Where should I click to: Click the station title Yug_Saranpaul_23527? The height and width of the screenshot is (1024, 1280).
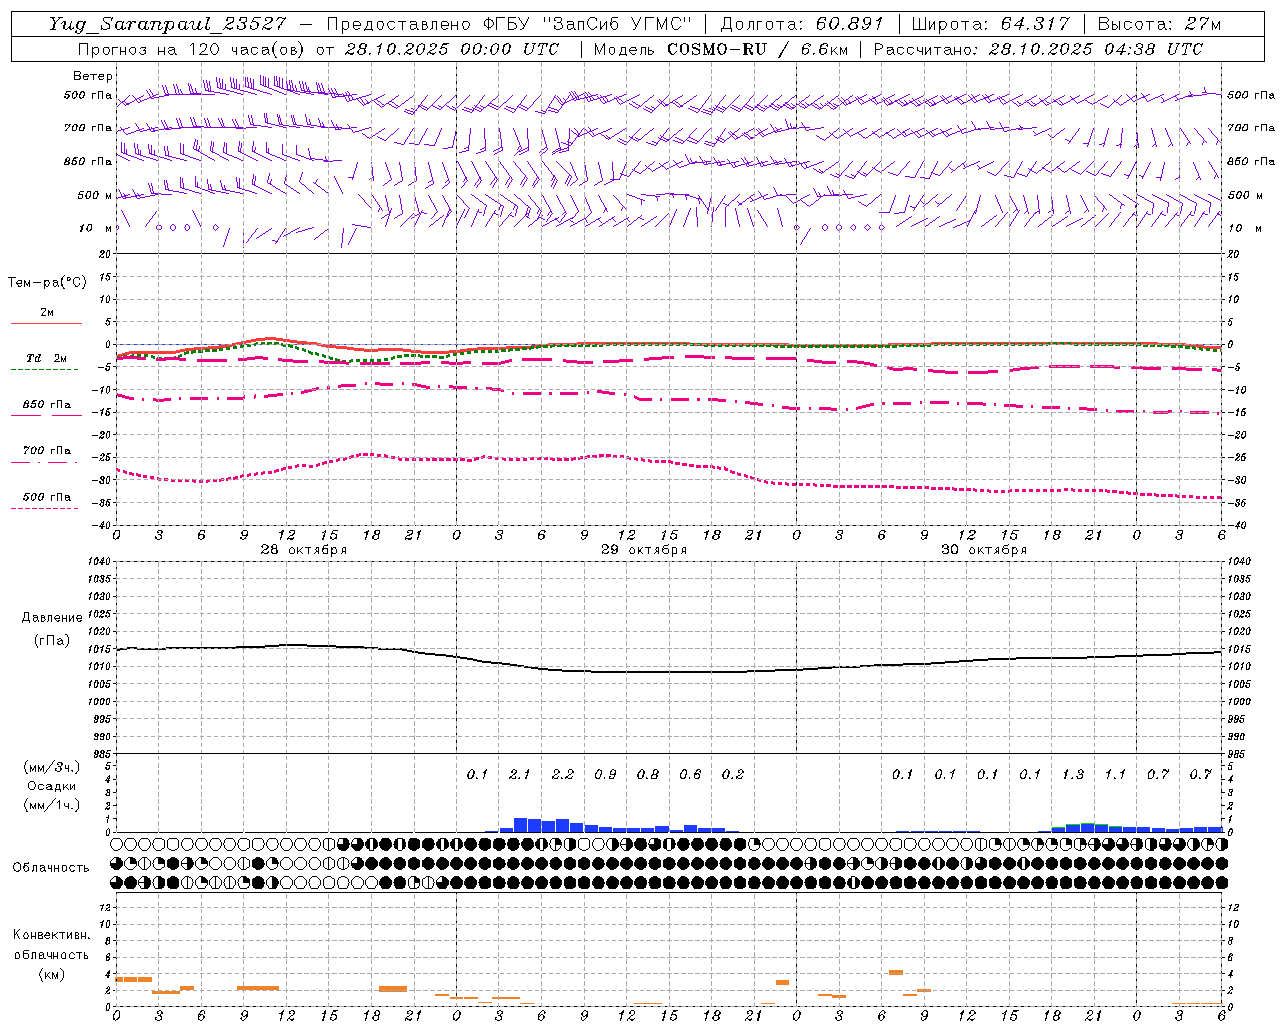click(167, 24)
